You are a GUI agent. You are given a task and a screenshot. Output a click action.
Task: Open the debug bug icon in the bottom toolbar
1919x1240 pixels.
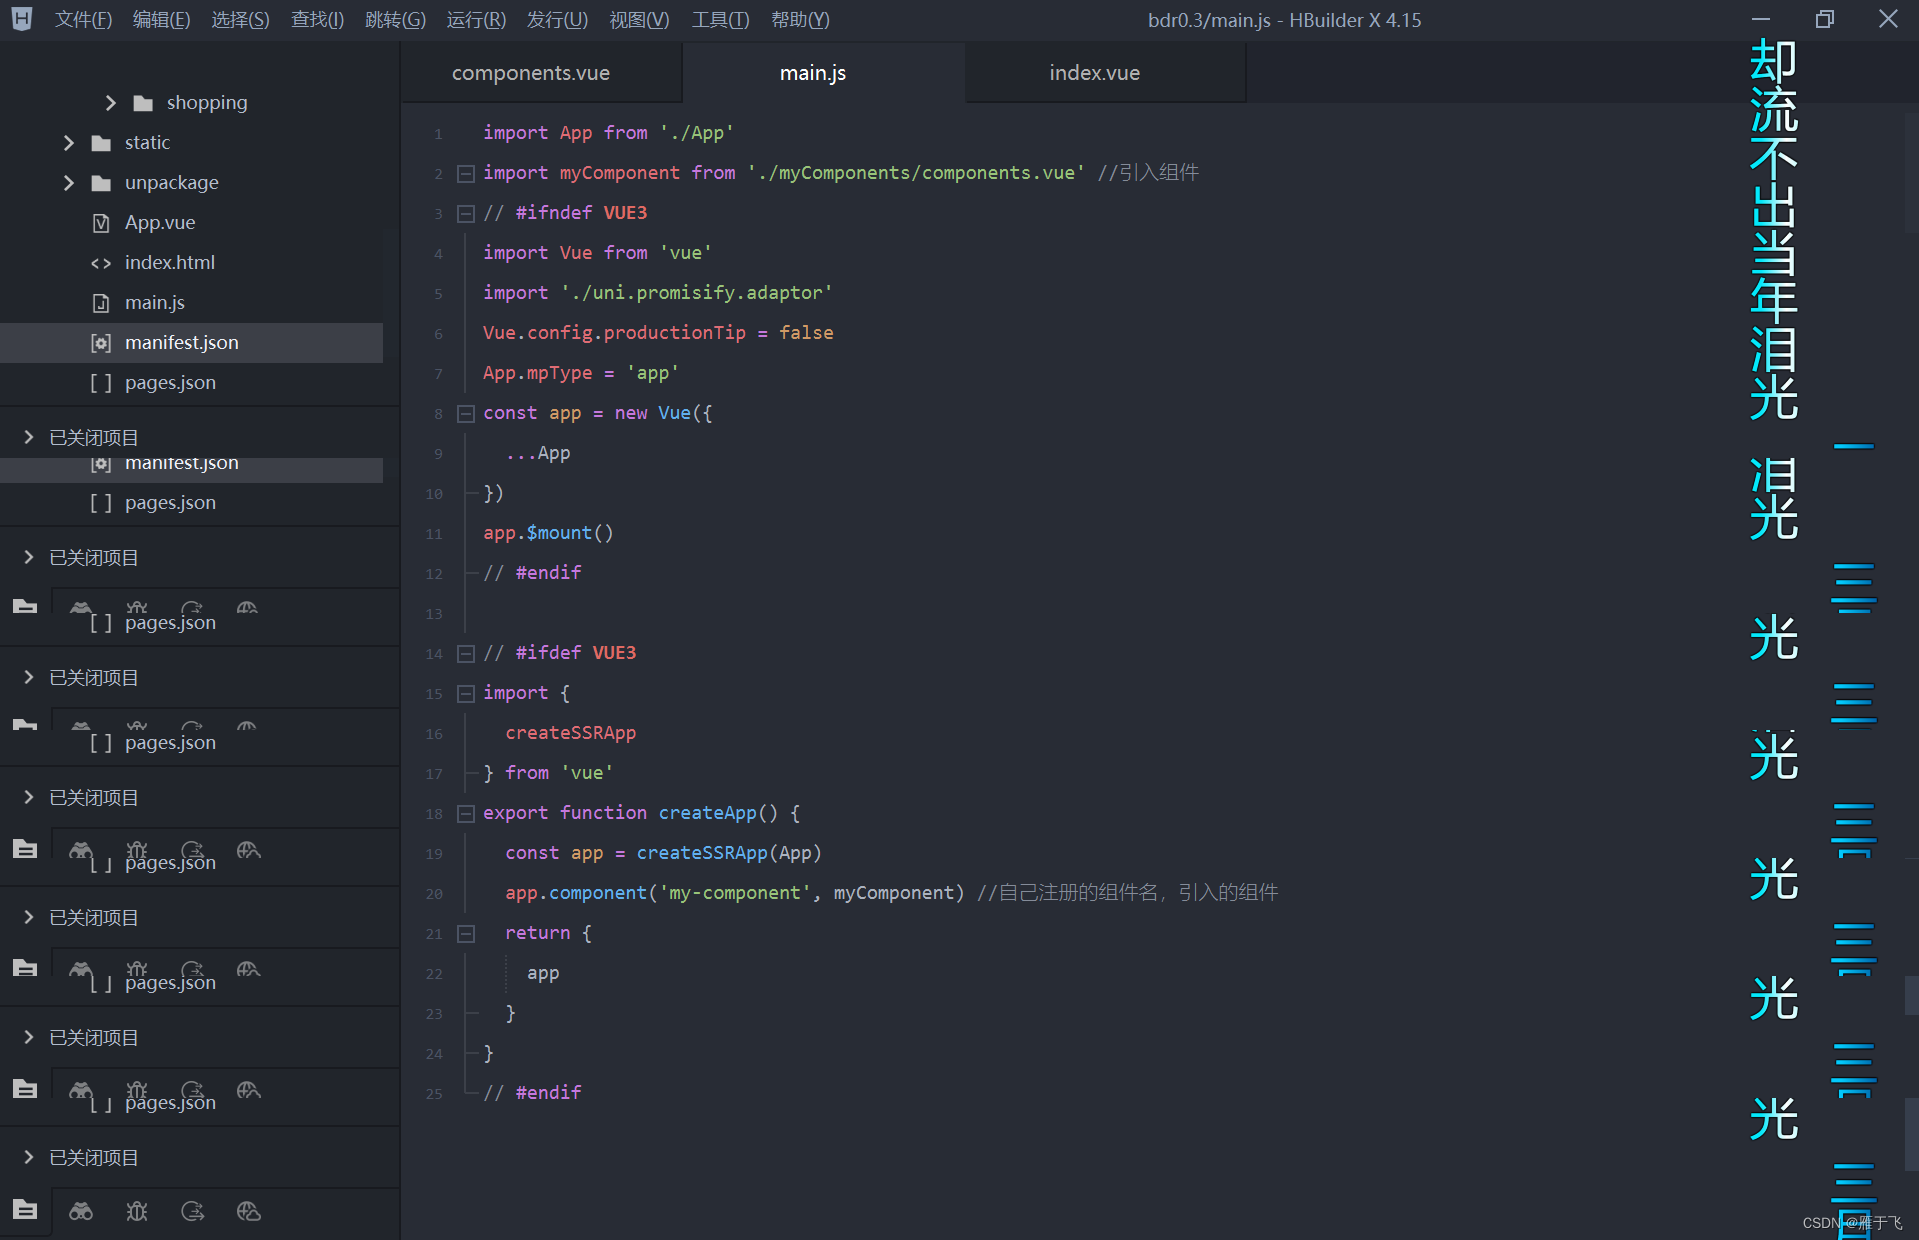pos(137,1211)
